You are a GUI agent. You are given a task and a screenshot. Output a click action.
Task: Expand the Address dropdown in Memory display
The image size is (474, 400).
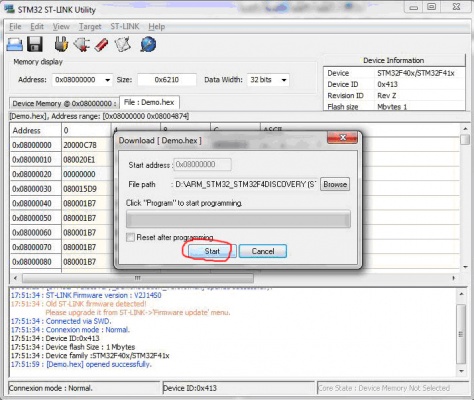tap(107, 80)
